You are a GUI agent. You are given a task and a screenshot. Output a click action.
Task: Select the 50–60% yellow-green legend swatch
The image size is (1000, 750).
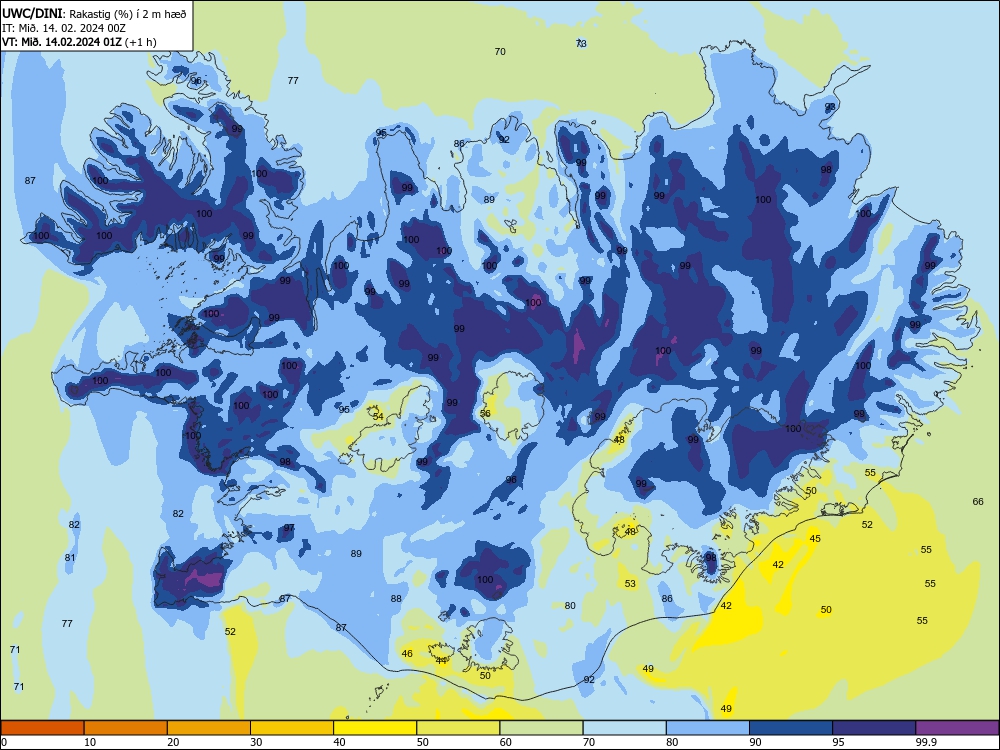(458, 728)
